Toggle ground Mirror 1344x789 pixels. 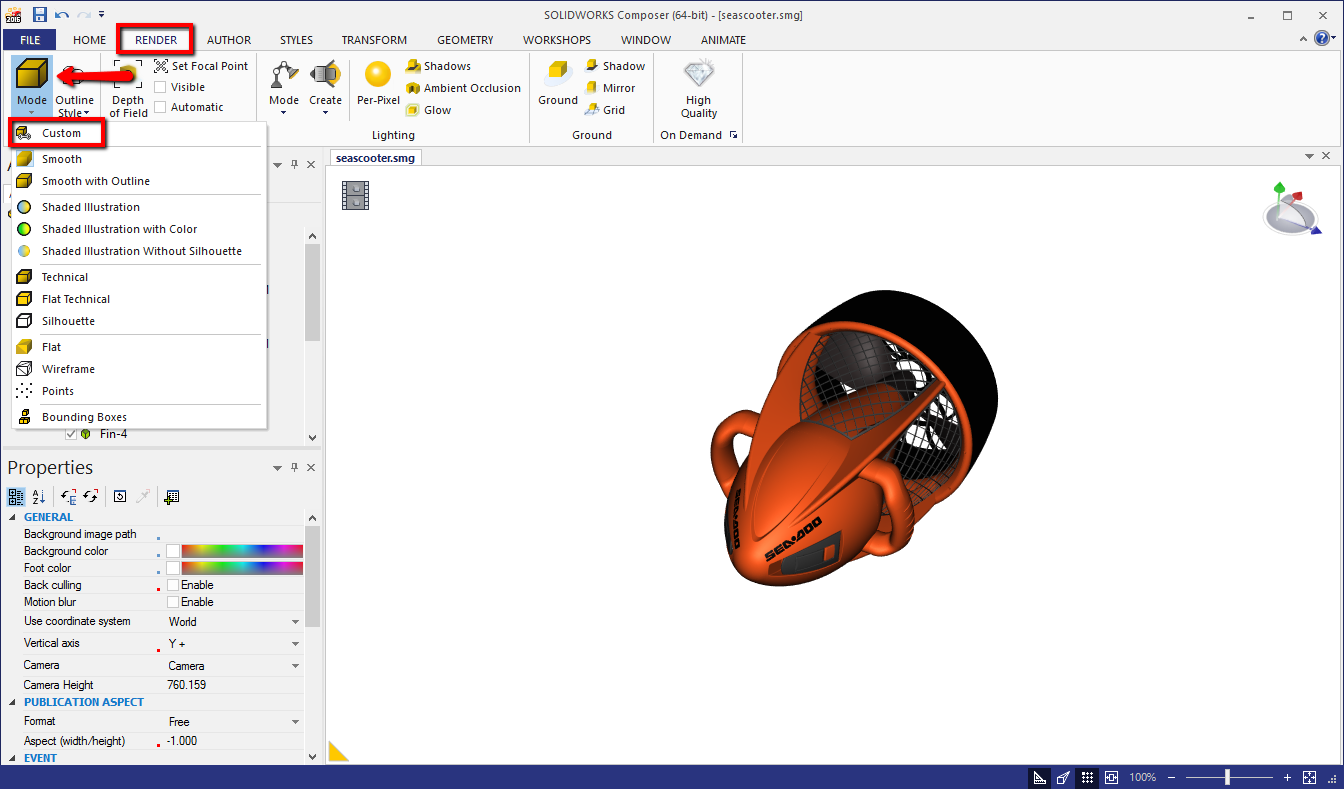pos(609,88)
